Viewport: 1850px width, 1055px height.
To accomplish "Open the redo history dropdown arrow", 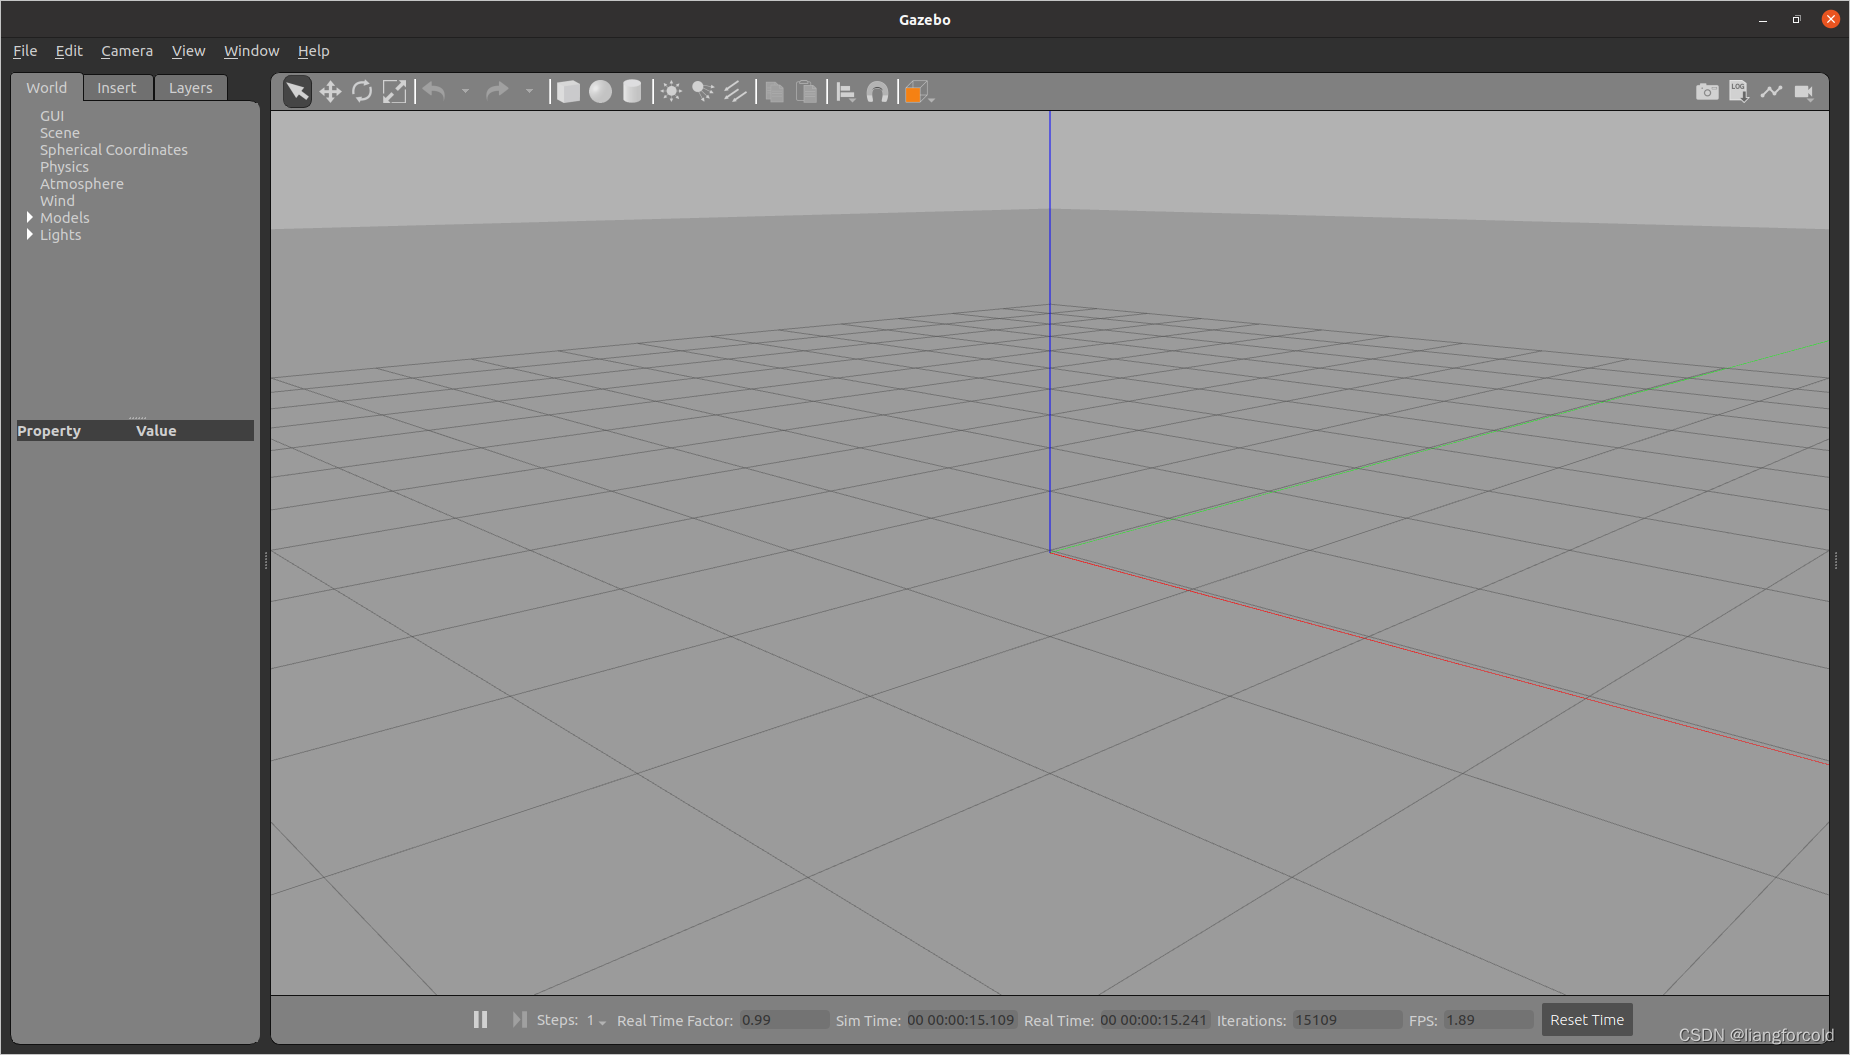I will coord(529,92).
